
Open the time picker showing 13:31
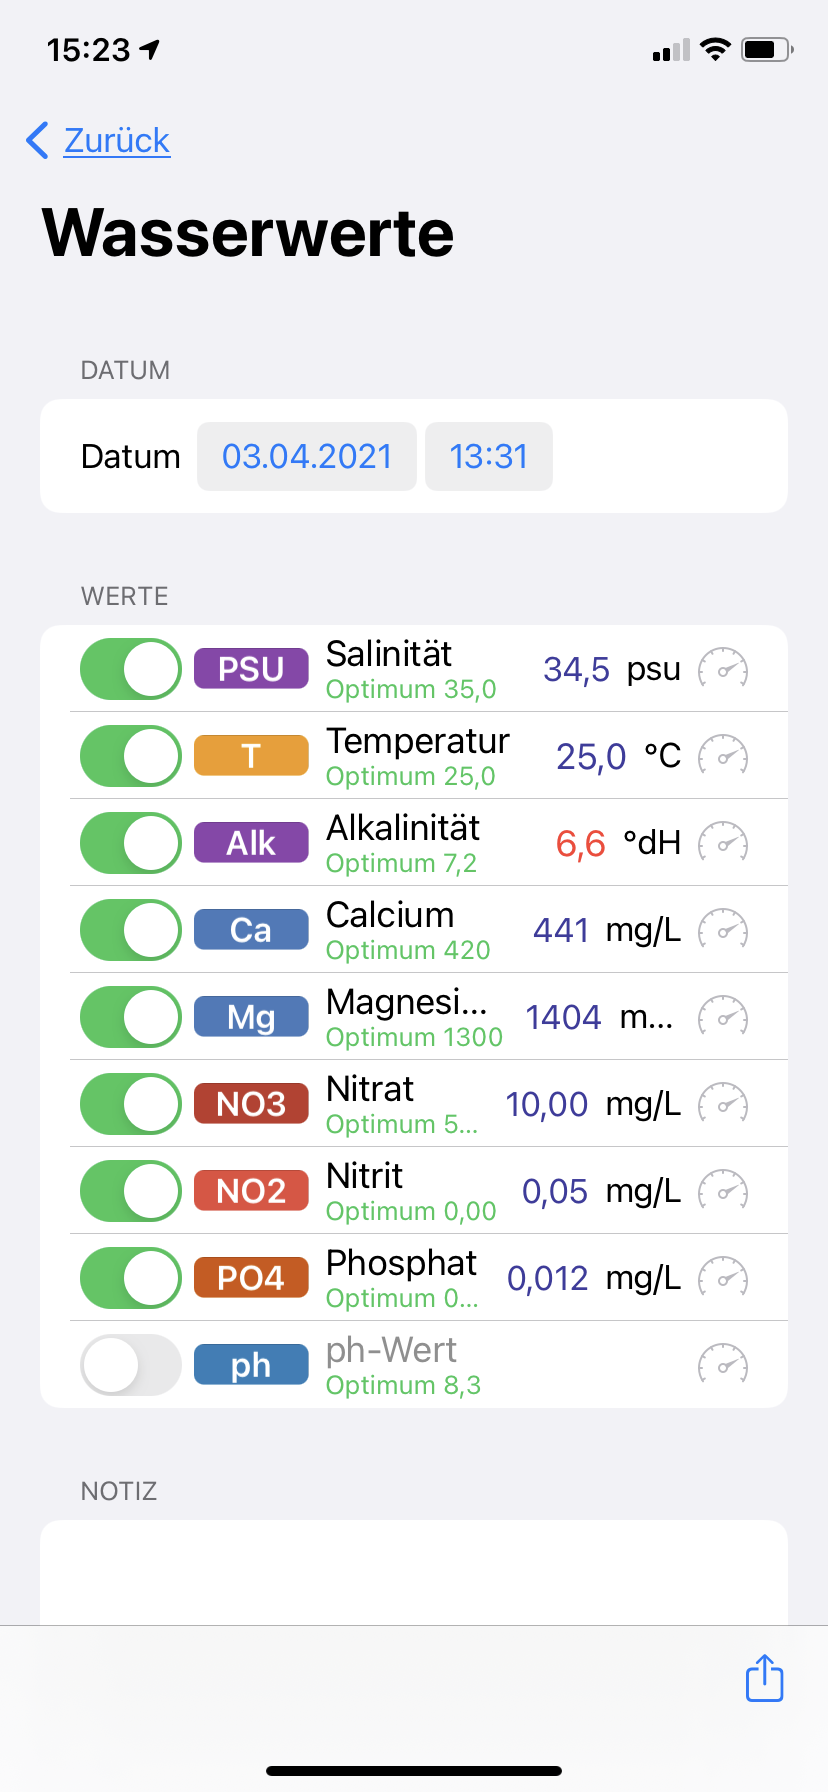pos(488,457)
